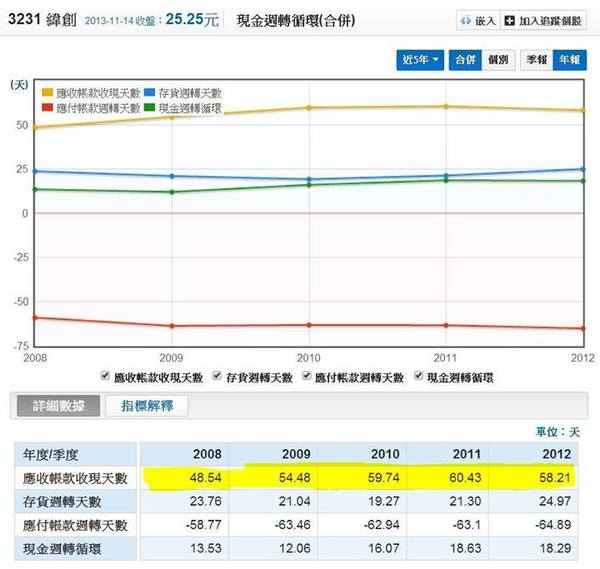Viewport: 600px width, 569px height.
Task: Select 年報 annual report
Action: tap(569, 60)
